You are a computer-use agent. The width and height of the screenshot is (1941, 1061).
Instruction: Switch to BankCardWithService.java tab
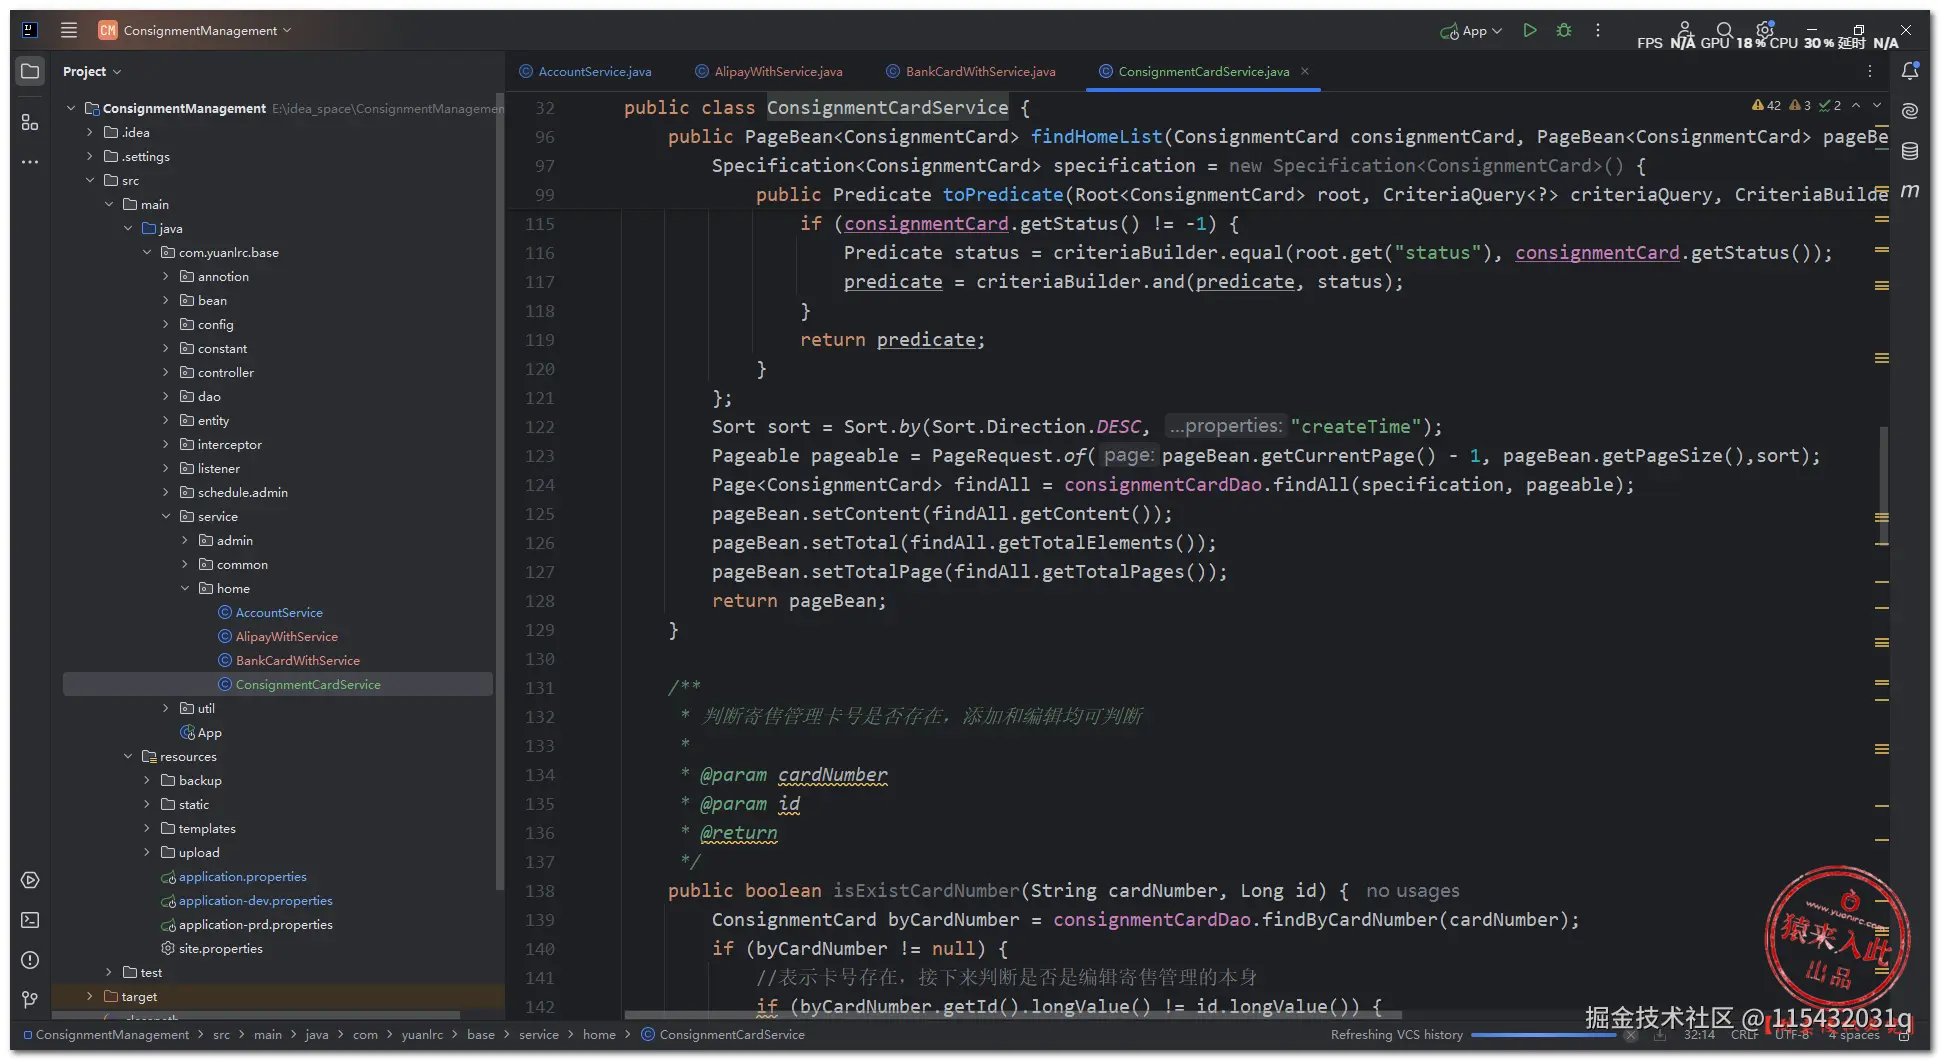[x=971, y=71]
